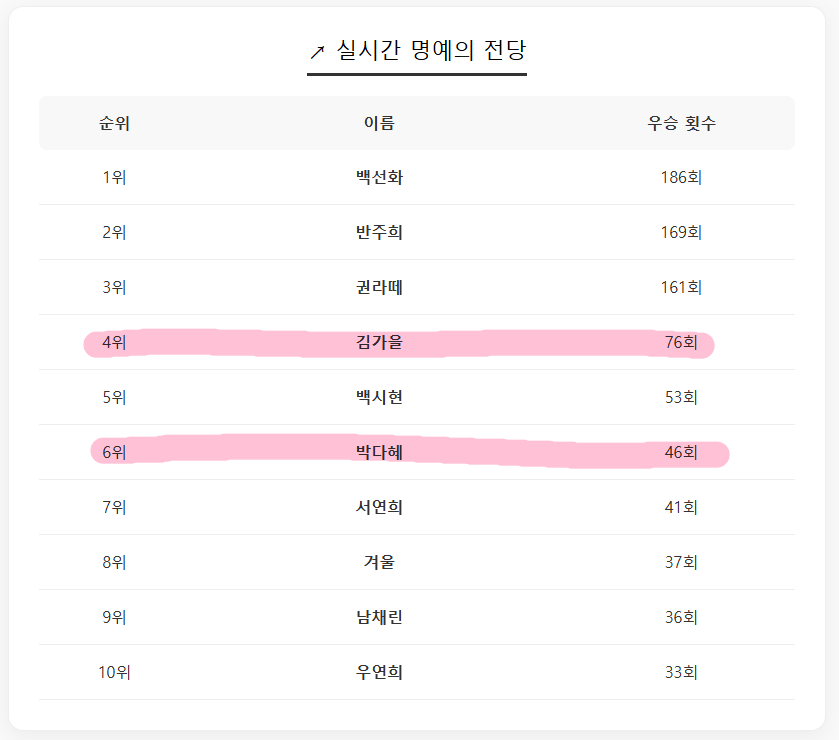This screenshot has height=740, width=839.
Task: Click the 순위 column header
Action: click(x=114, y=124)
